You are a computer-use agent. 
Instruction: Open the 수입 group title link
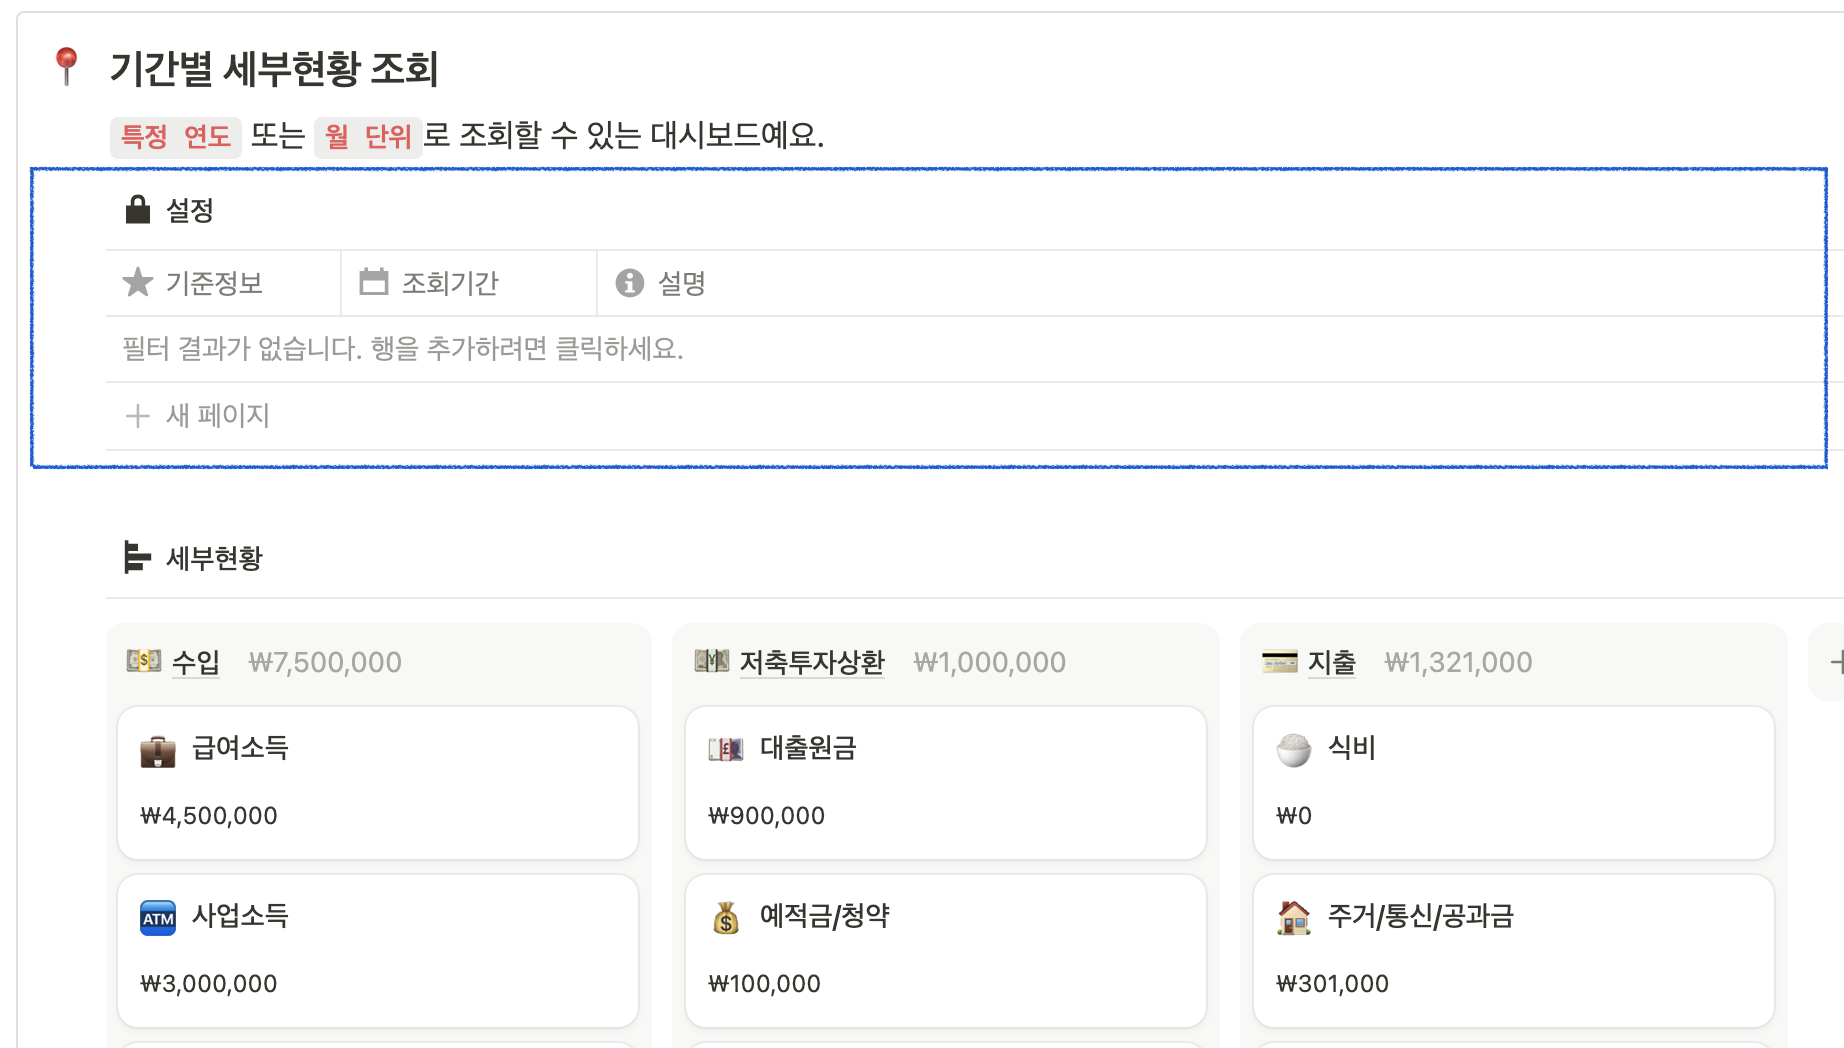196,661
